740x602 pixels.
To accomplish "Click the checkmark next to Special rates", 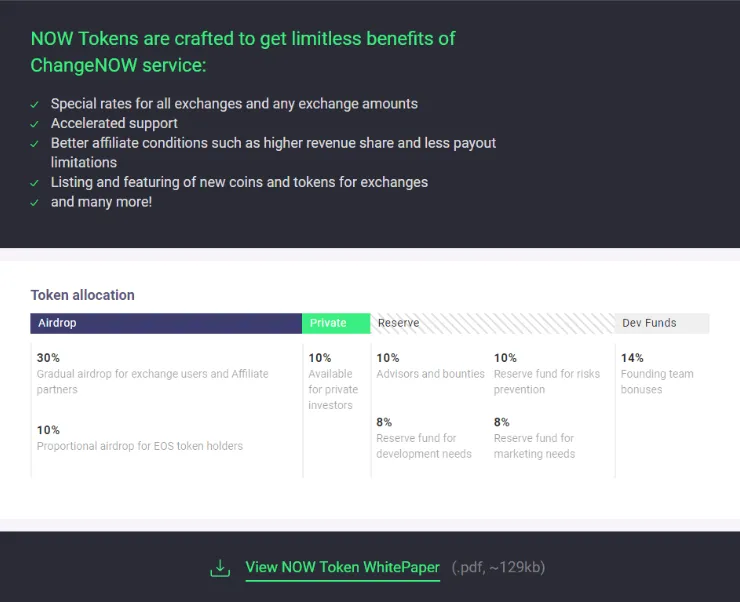I will [34, 104].
